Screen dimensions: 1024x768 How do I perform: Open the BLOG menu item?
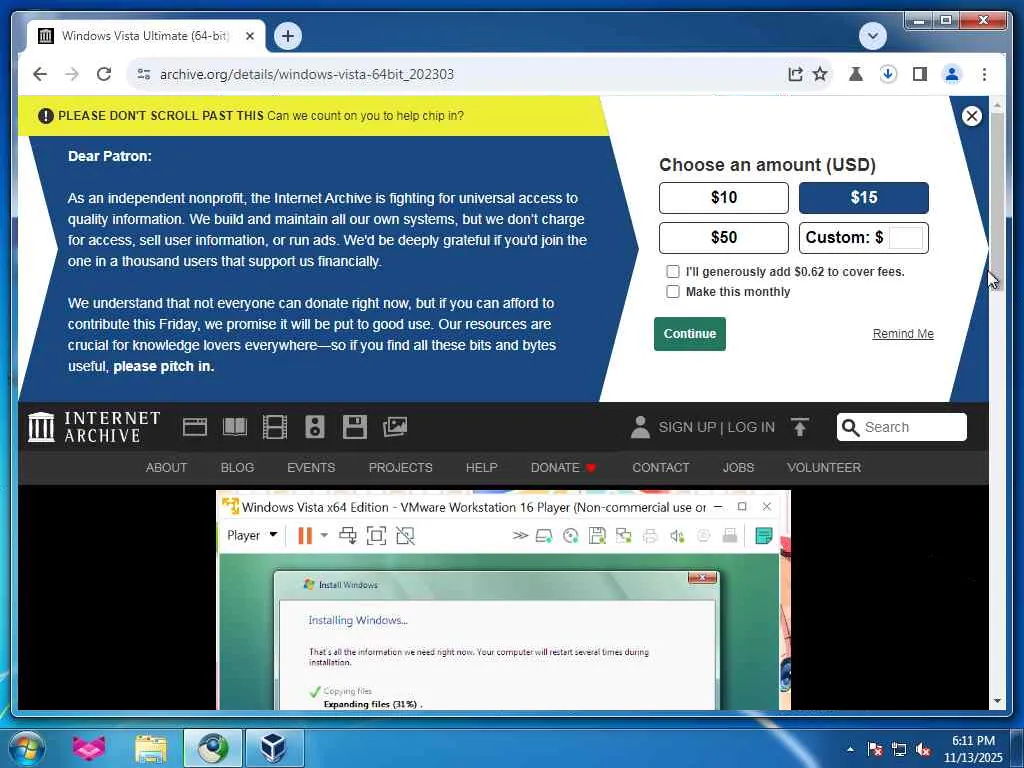point(237,468)
